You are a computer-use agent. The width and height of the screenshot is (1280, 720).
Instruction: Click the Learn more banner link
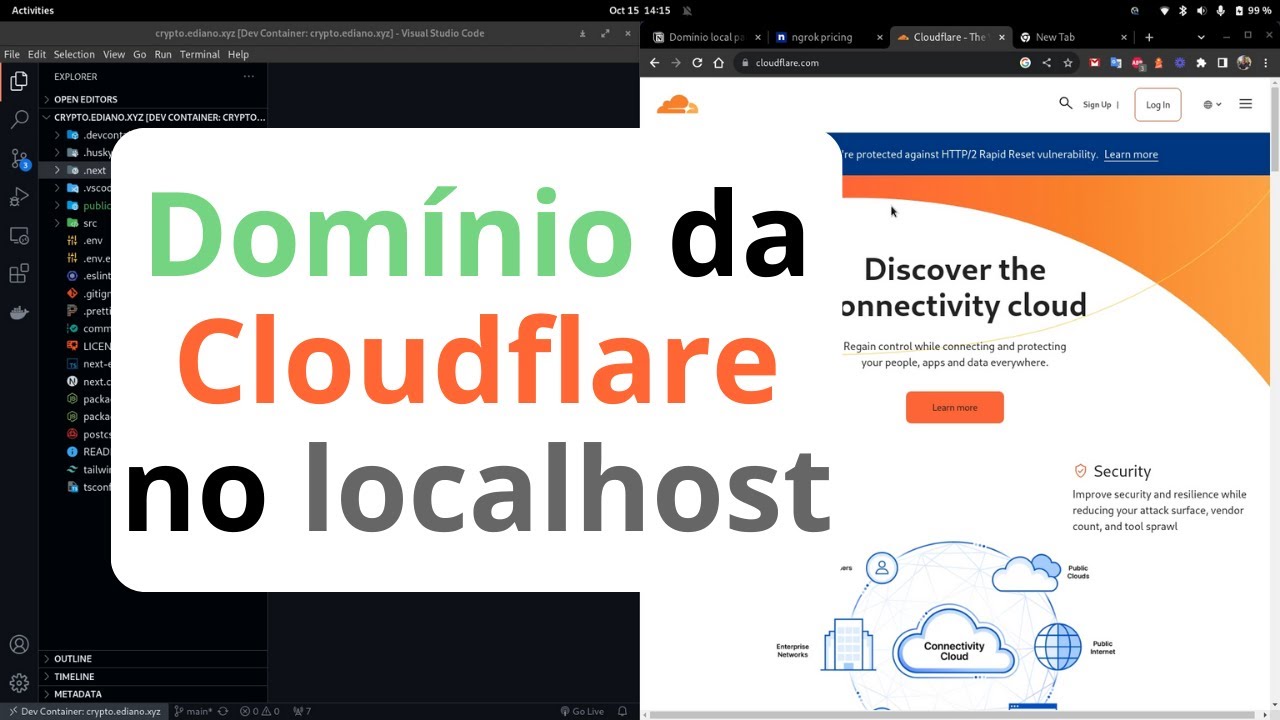(x=1131, y=155)
